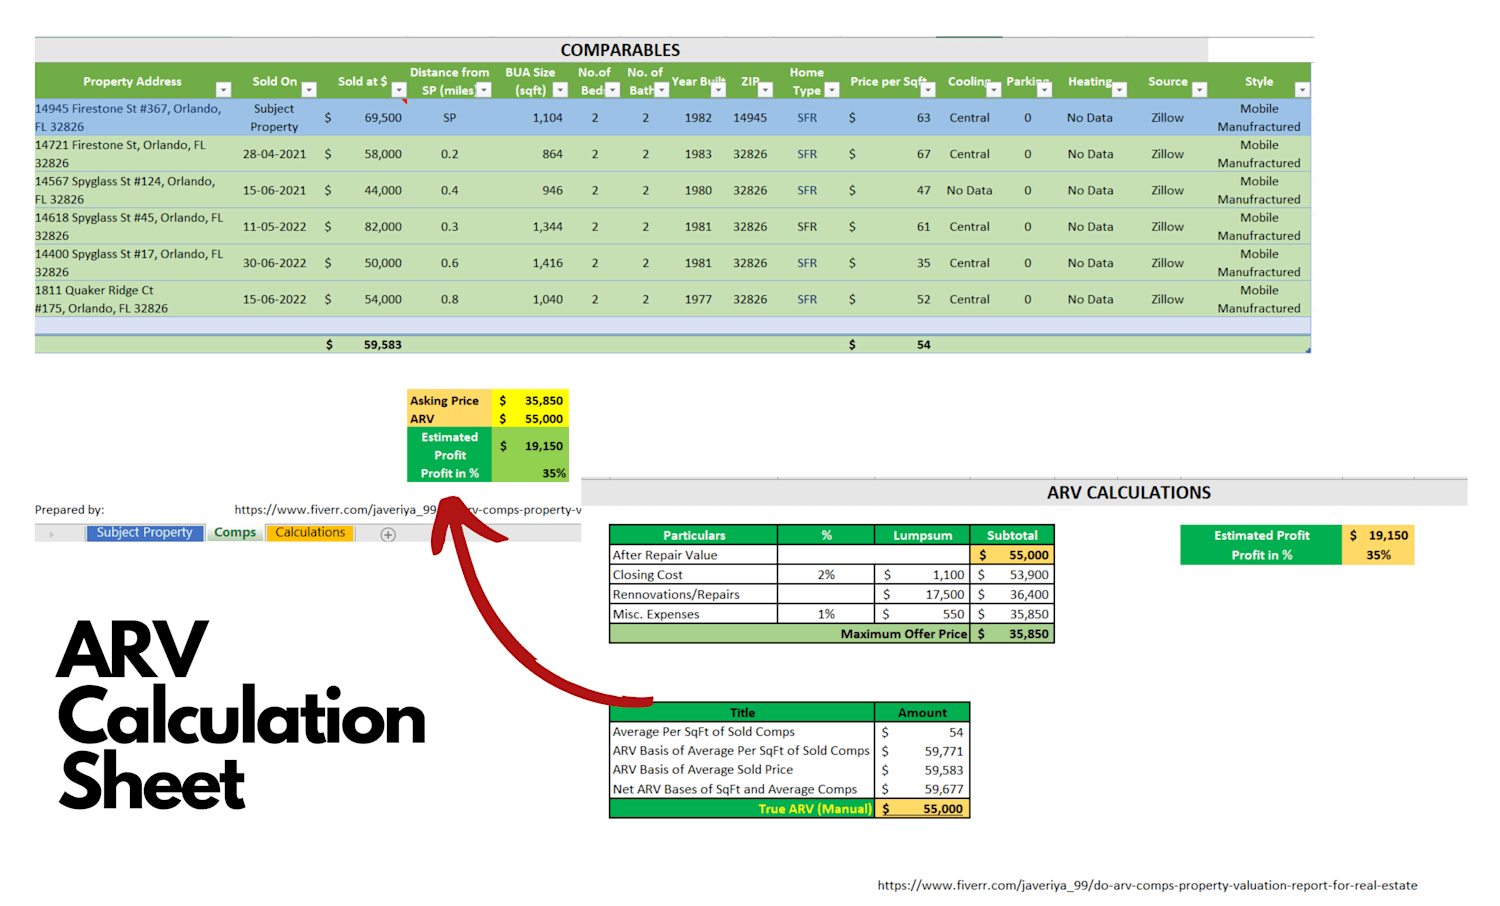Open the ZIP column filter dropdown
This screenshot has height=906, width=1500.
pyautogui.click(x=766, y=90)
